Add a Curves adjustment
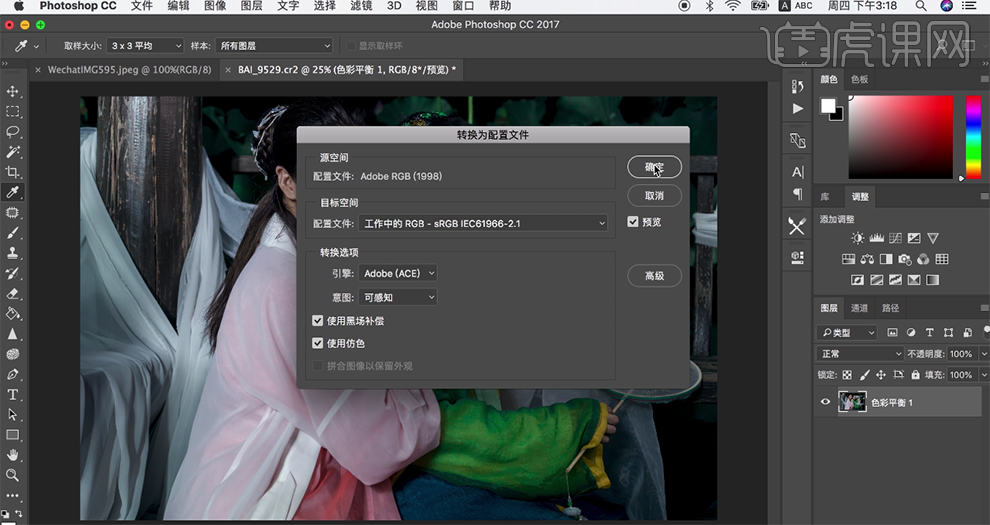 pos(895,238)
